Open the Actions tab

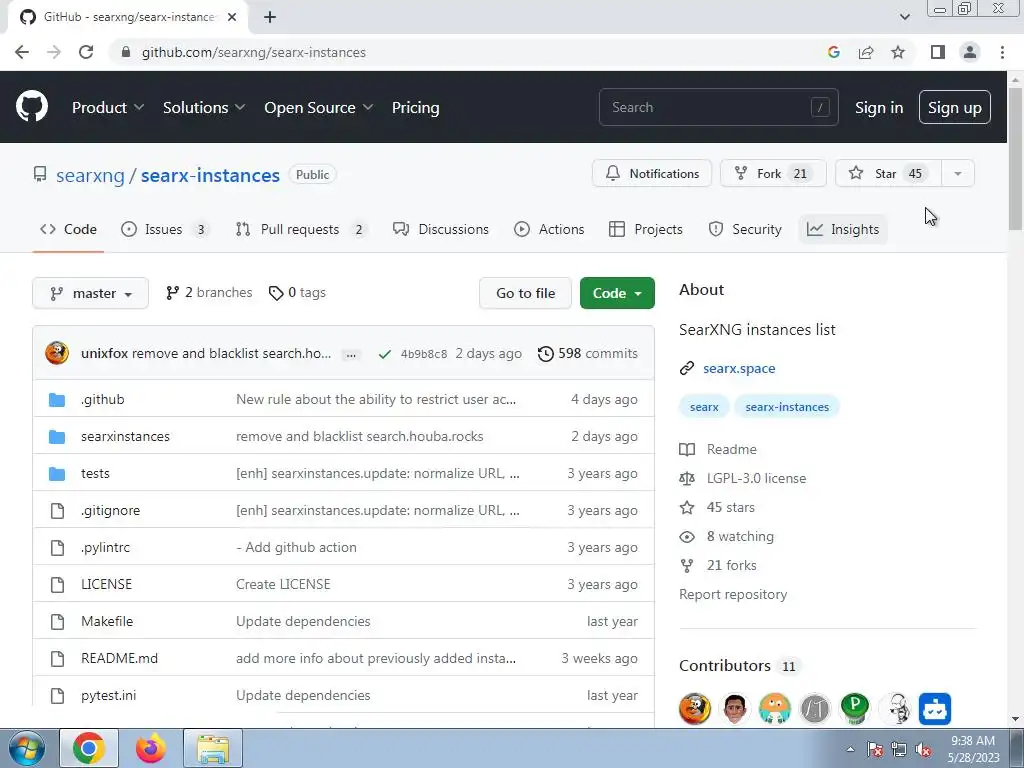[549, 229]
